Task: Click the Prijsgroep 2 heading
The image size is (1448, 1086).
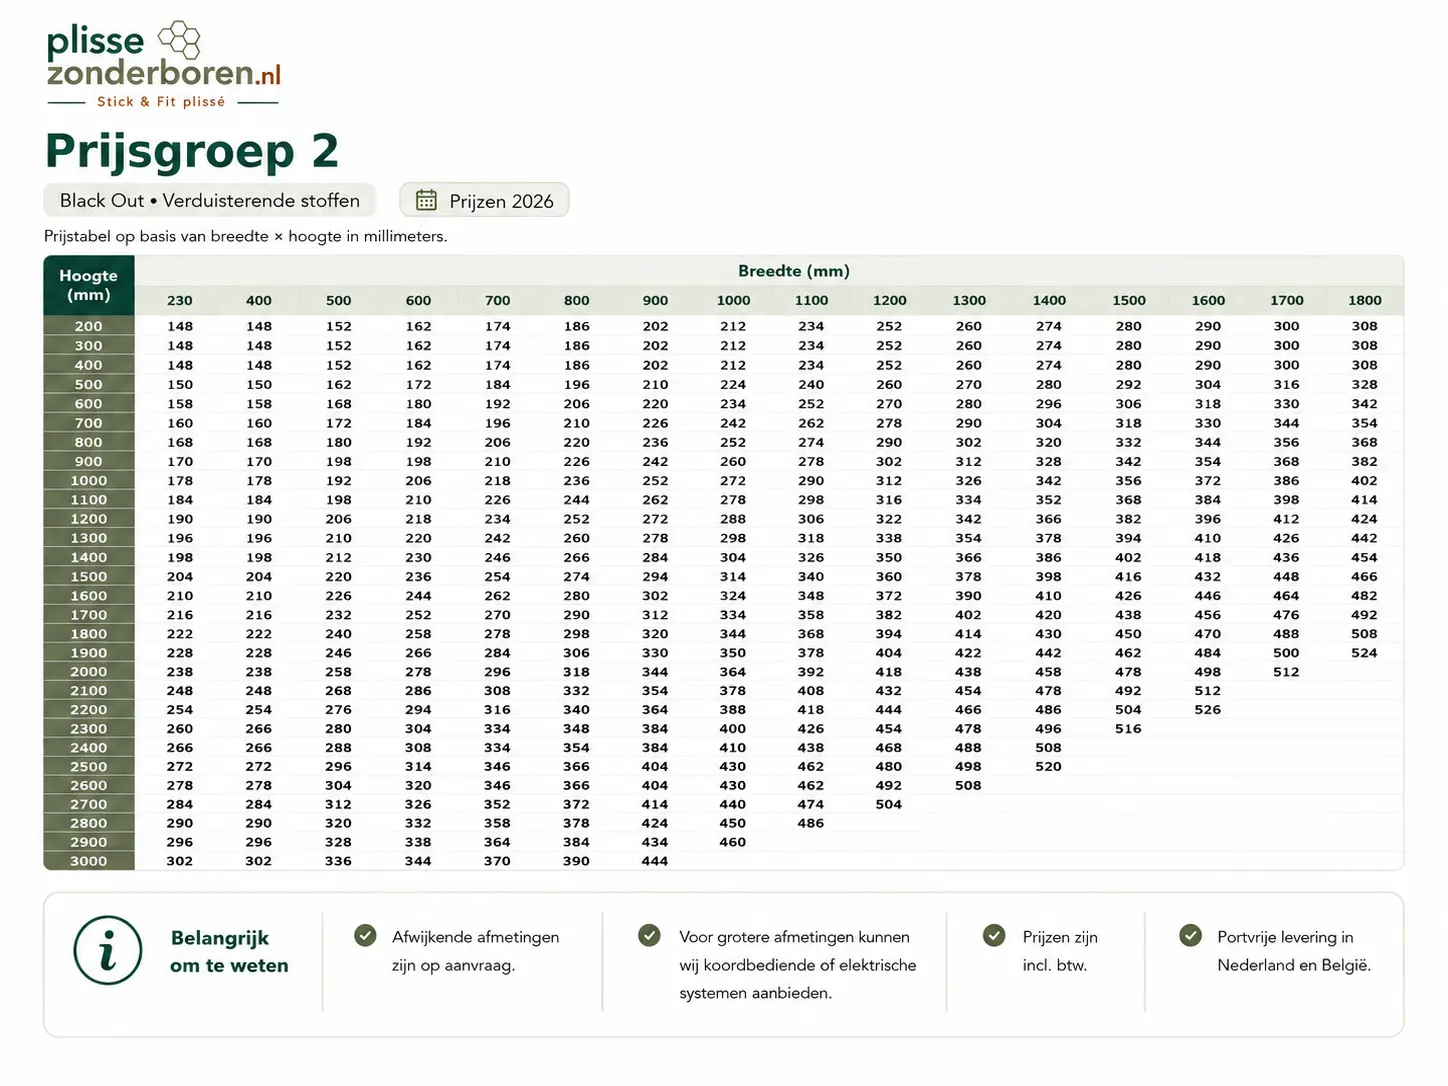Action: click(x=192, y=151)
